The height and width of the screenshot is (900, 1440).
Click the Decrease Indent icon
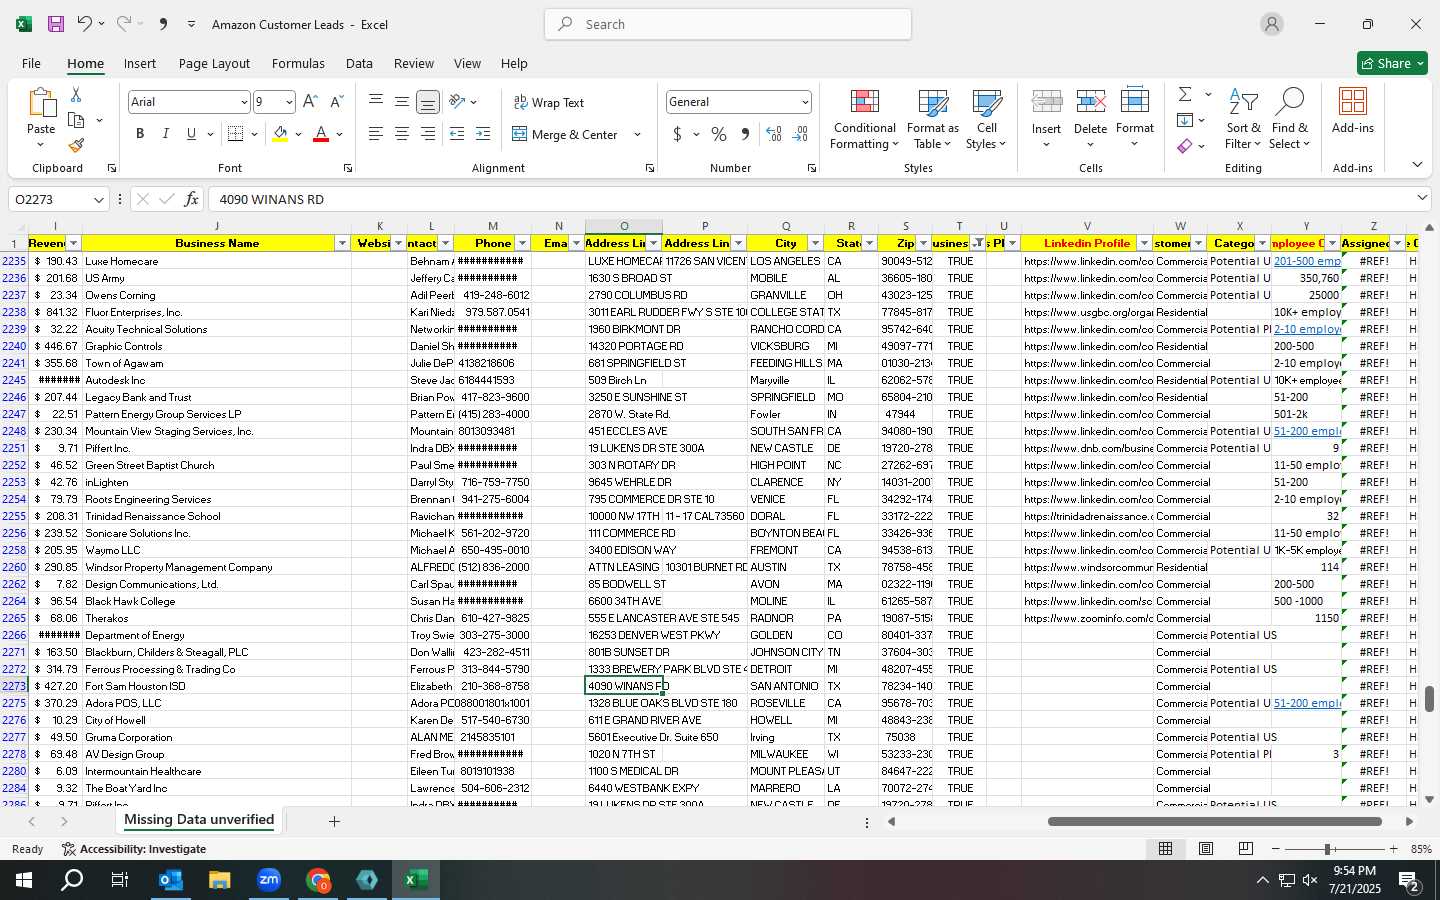pyautogui.click(x=457, y=134)
